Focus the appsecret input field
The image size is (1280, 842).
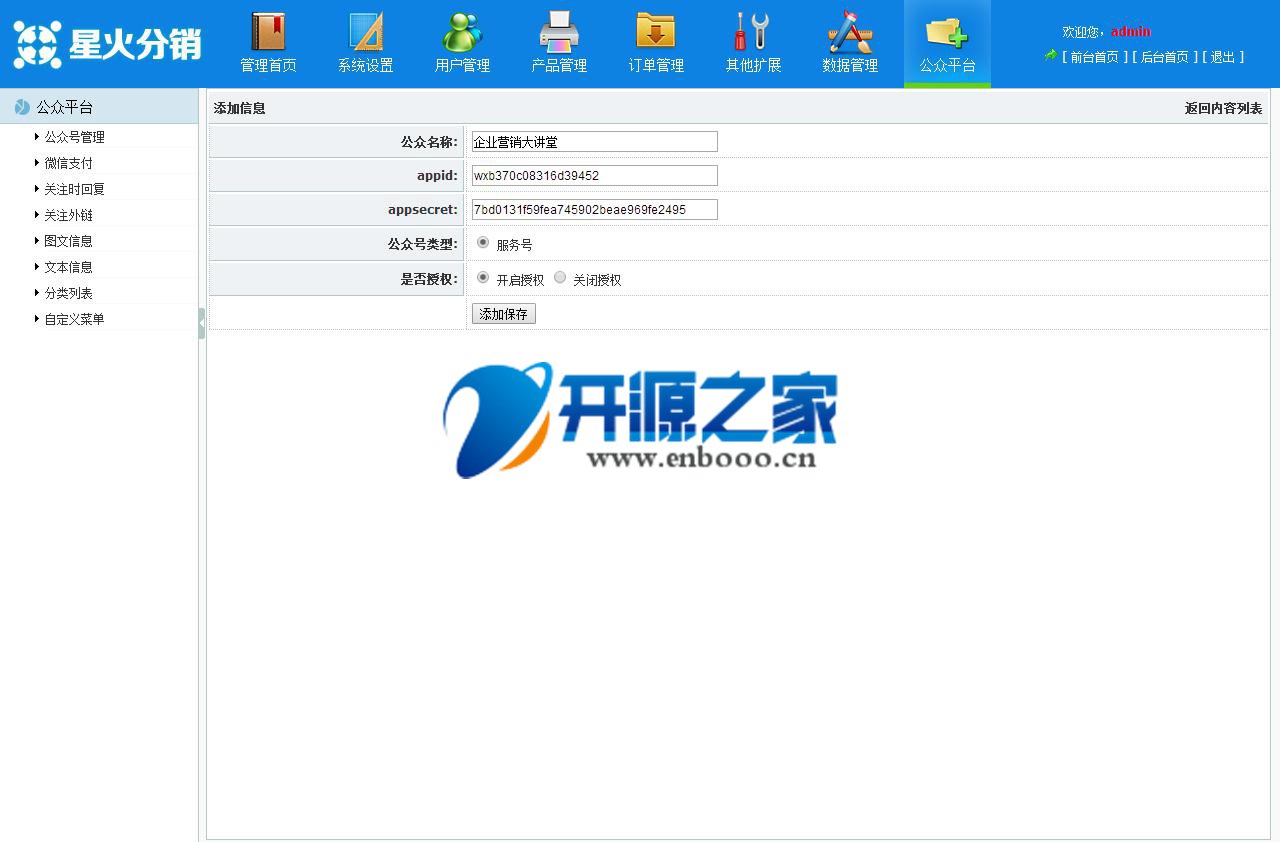click(x=595, y=209)
